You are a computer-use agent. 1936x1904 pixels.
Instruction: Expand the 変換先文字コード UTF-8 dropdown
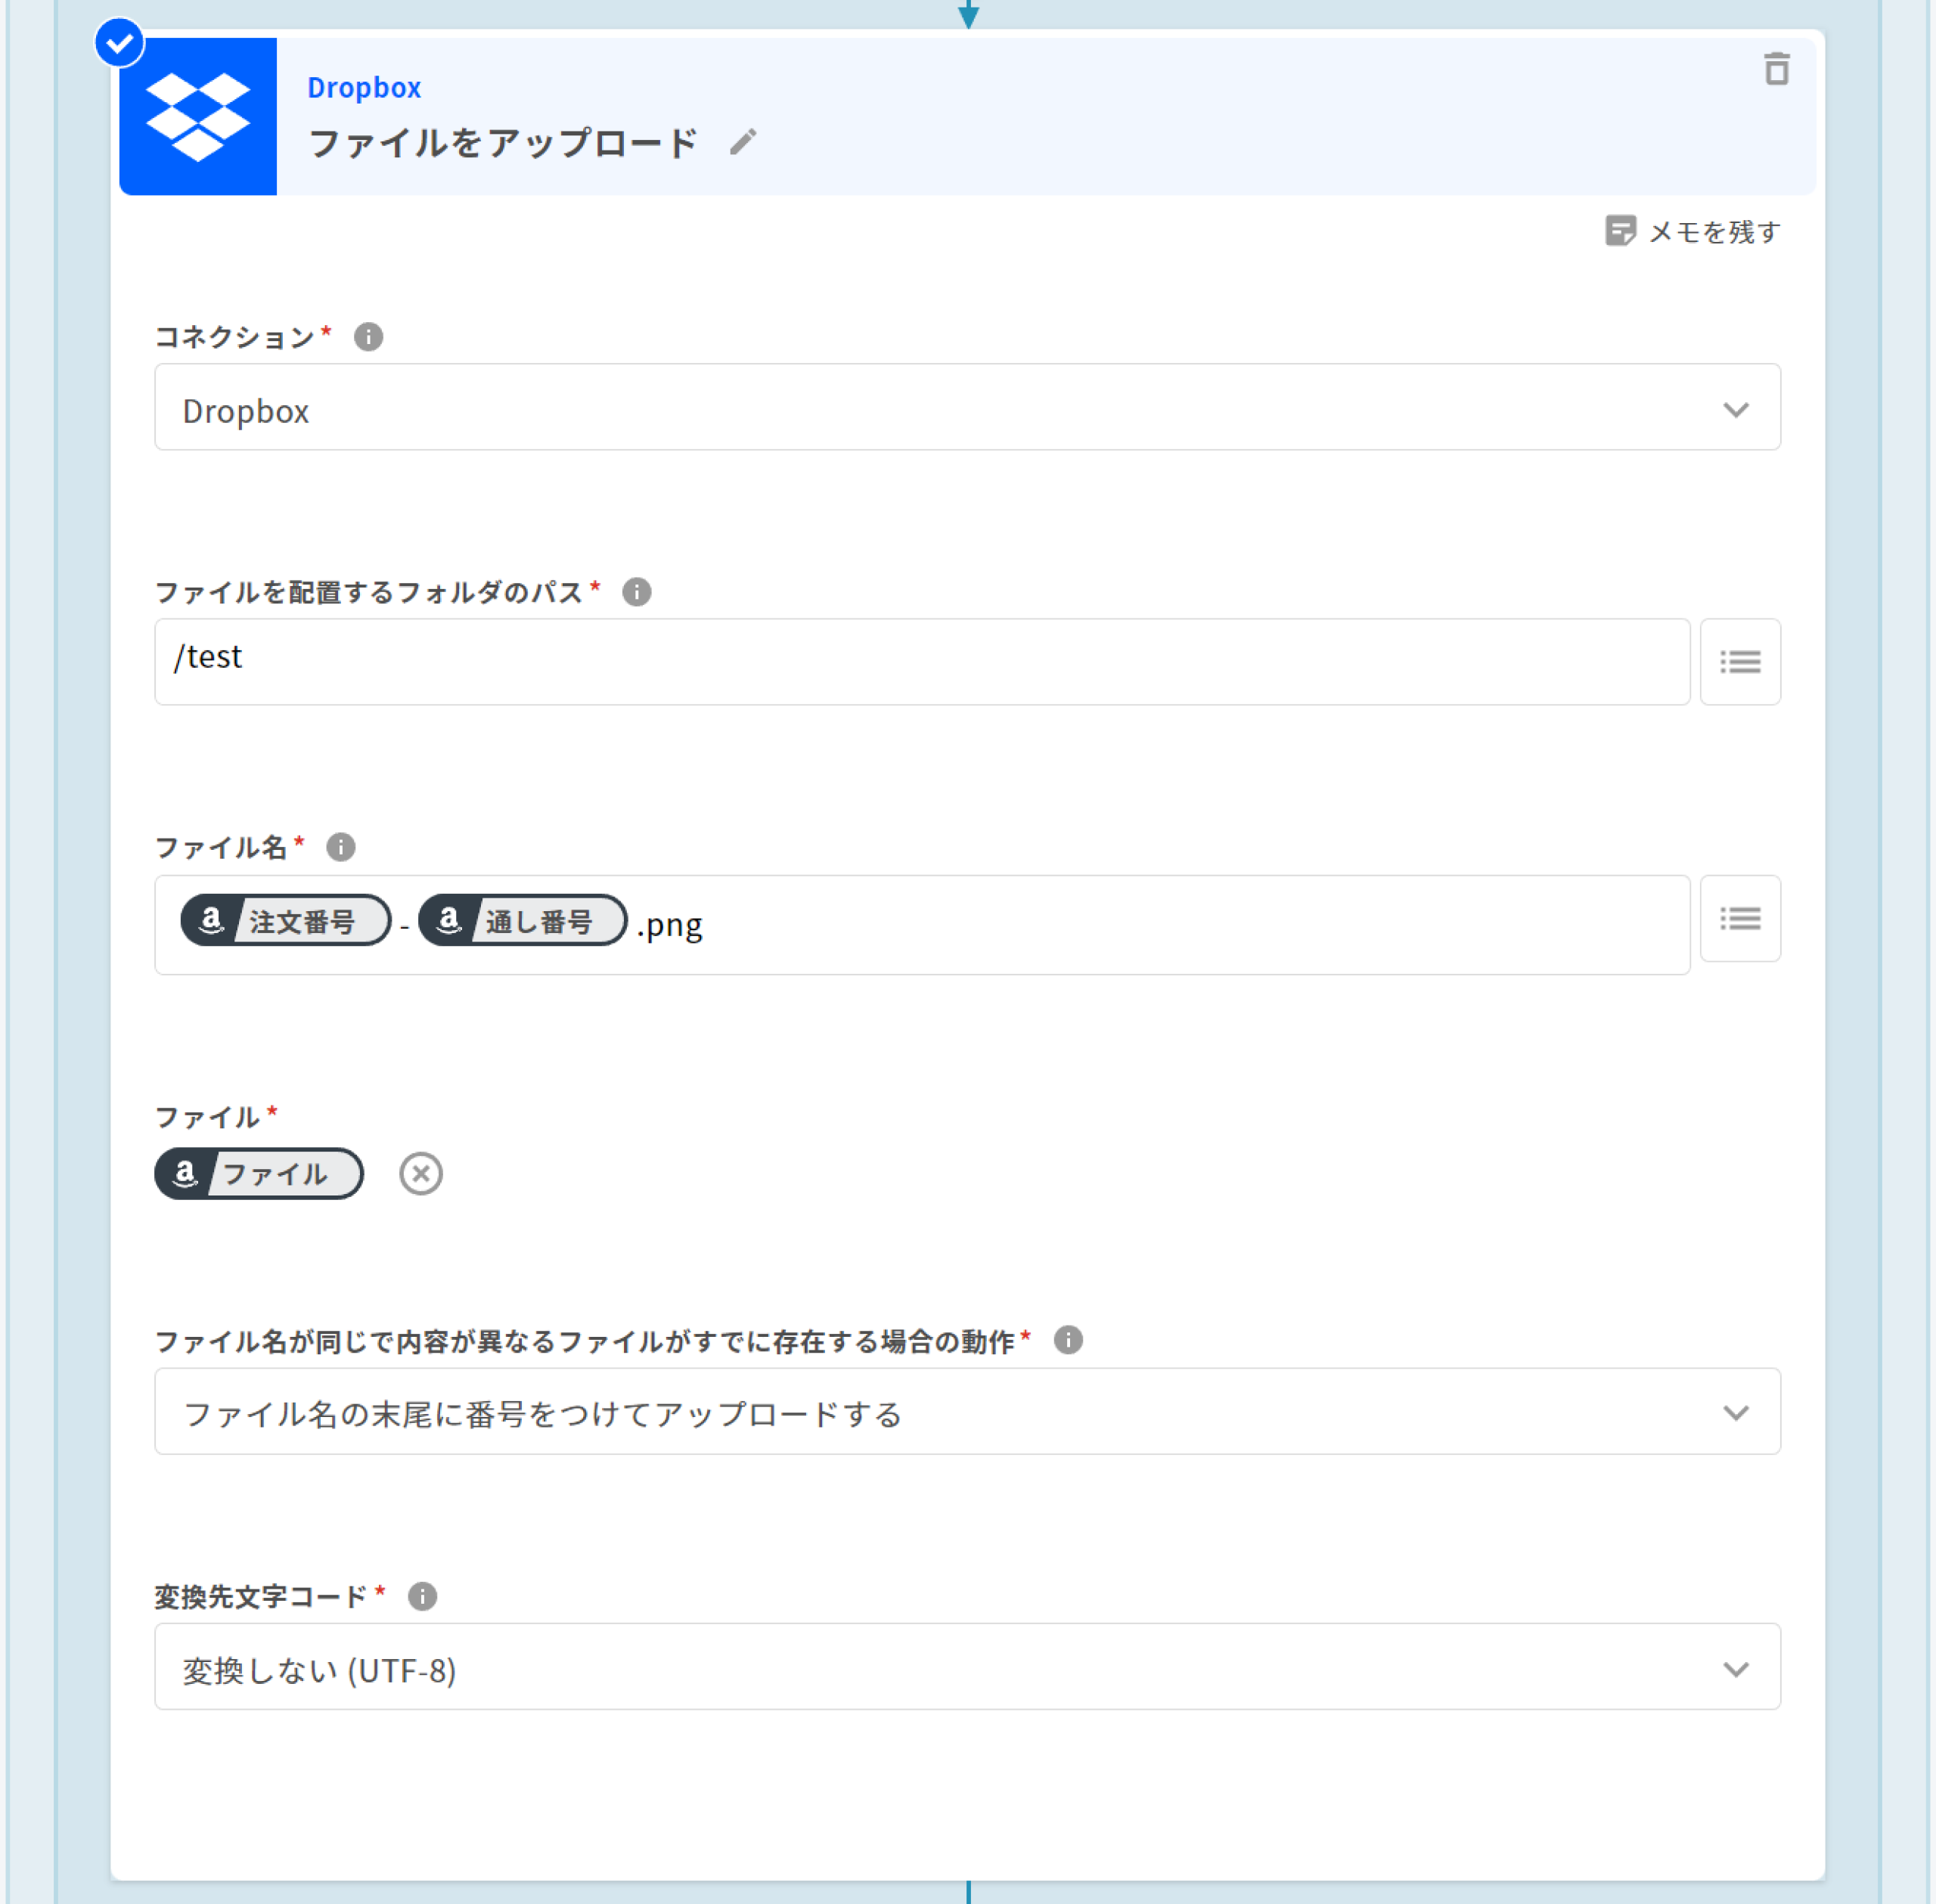tap(967, 1667)
